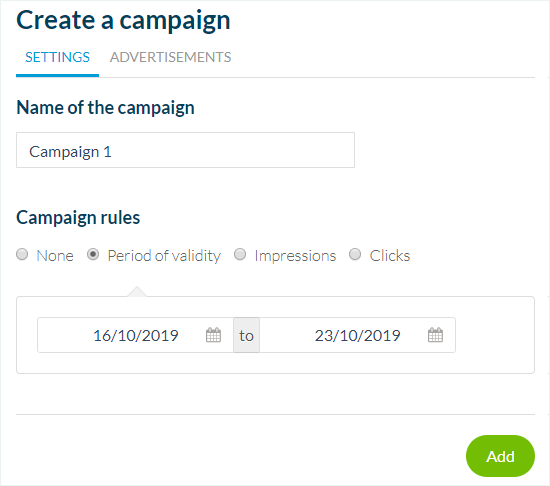Click the green Add button
Viewport: 550px width, 486px height.
[500, 456]
